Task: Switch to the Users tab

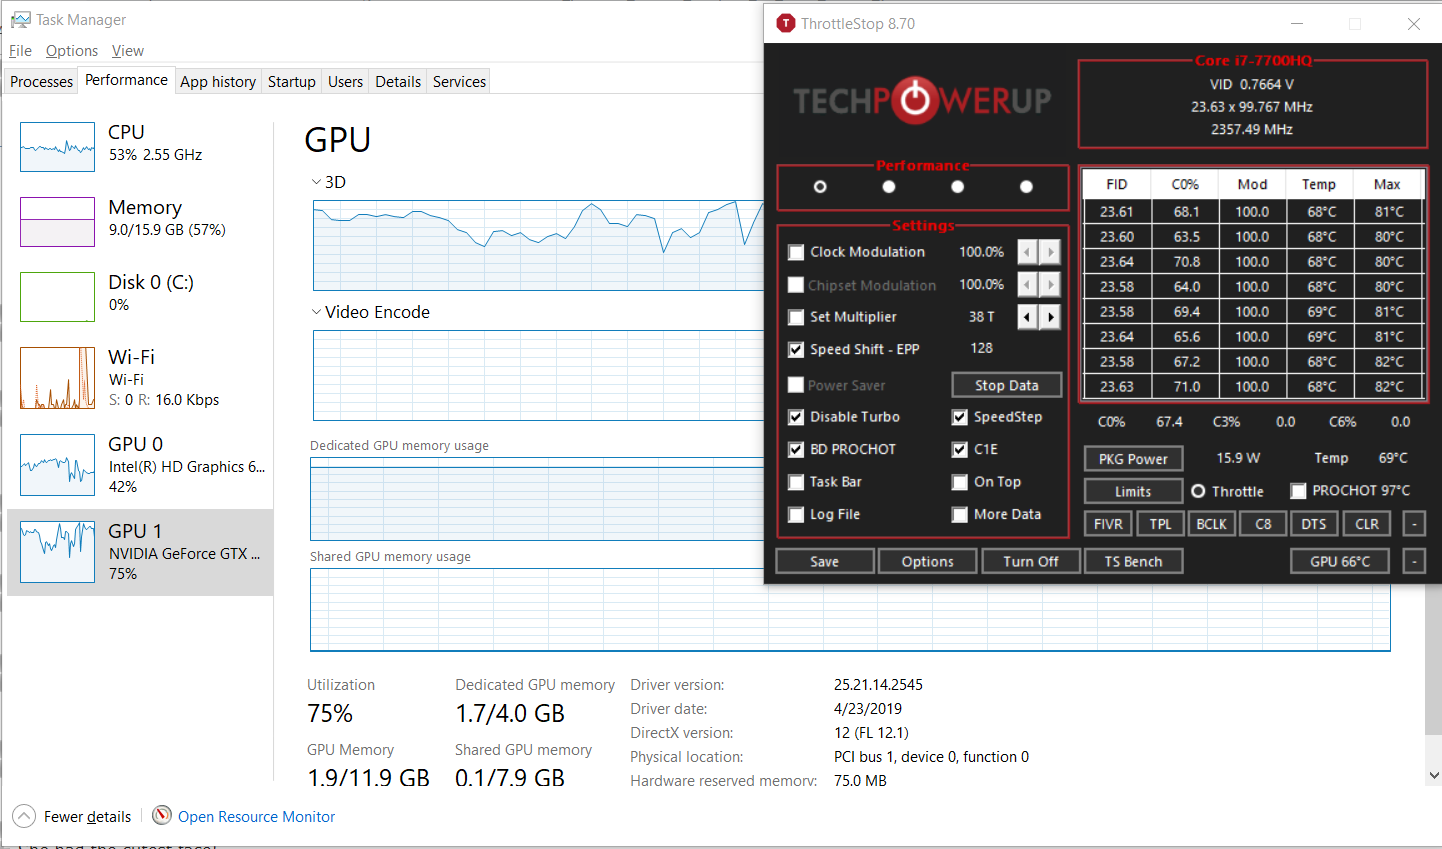Action: (x=346, y=82)
